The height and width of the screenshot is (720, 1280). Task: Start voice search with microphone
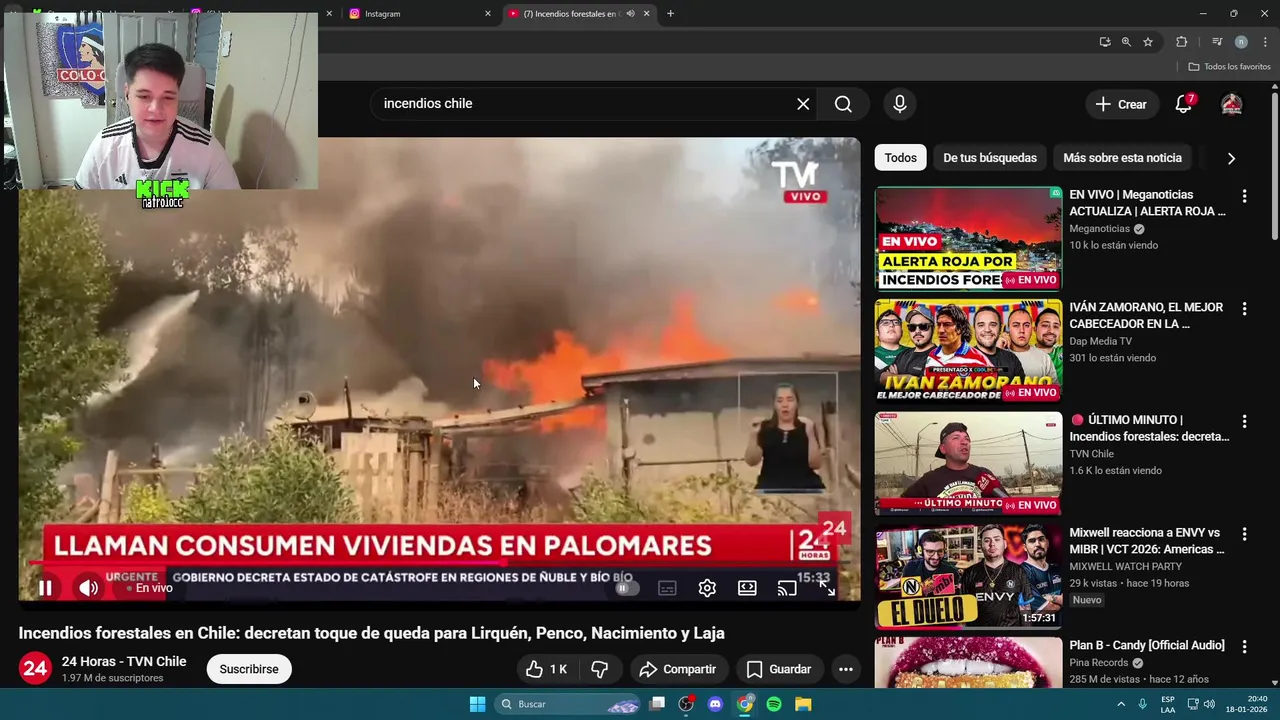click(x=900, y=104)
